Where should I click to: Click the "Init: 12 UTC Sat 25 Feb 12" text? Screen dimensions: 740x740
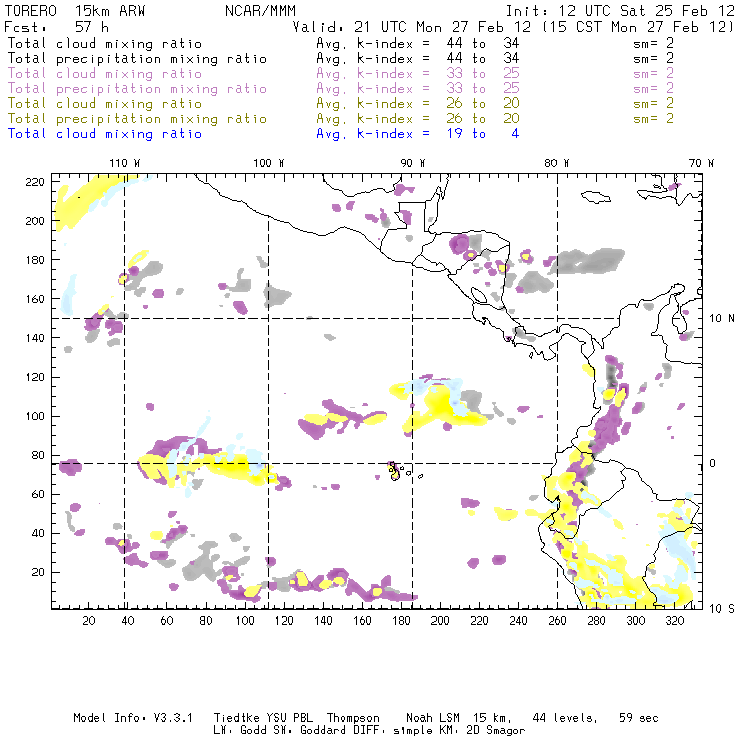tap(620, 11)
